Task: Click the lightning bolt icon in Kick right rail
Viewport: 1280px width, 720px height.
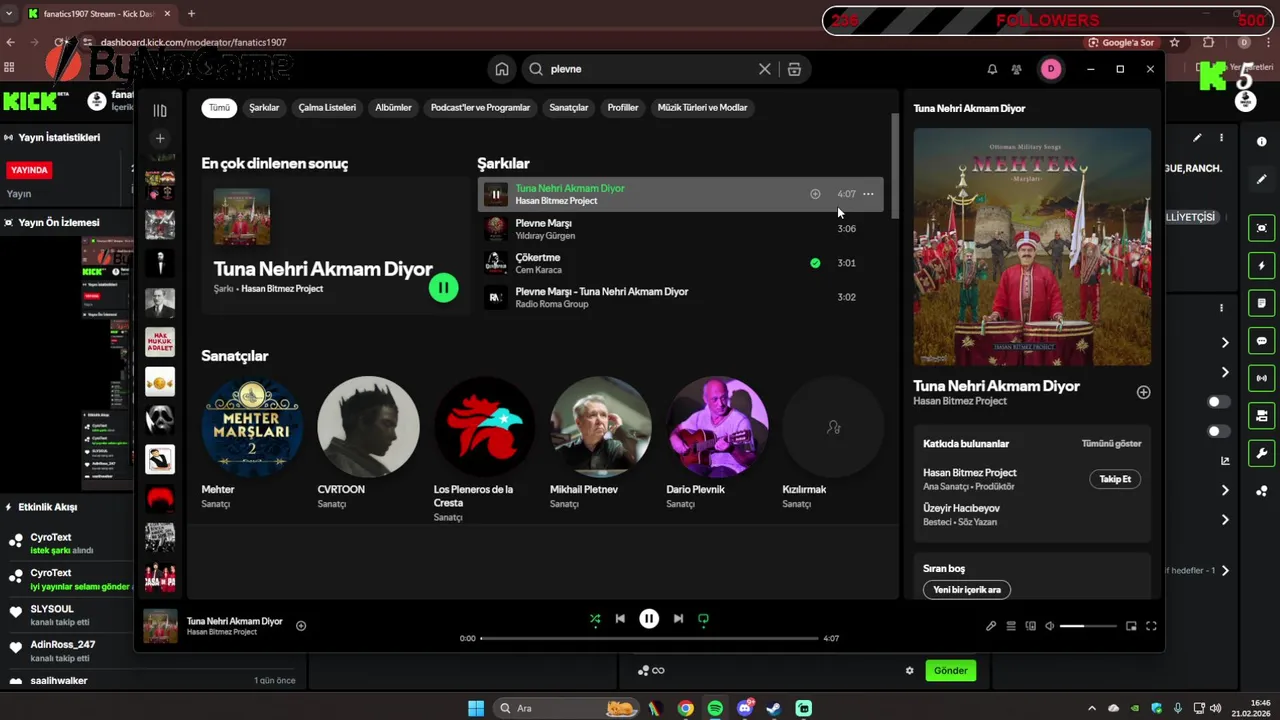Action: pos(1261,266)
